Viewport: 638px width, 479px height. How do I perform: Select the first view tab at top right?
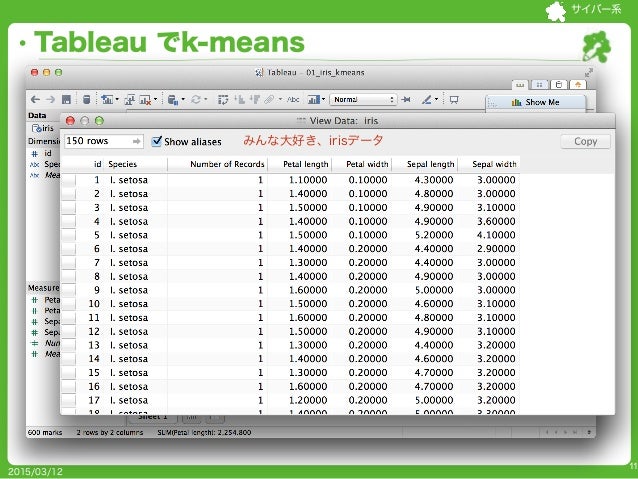(520, 85)
